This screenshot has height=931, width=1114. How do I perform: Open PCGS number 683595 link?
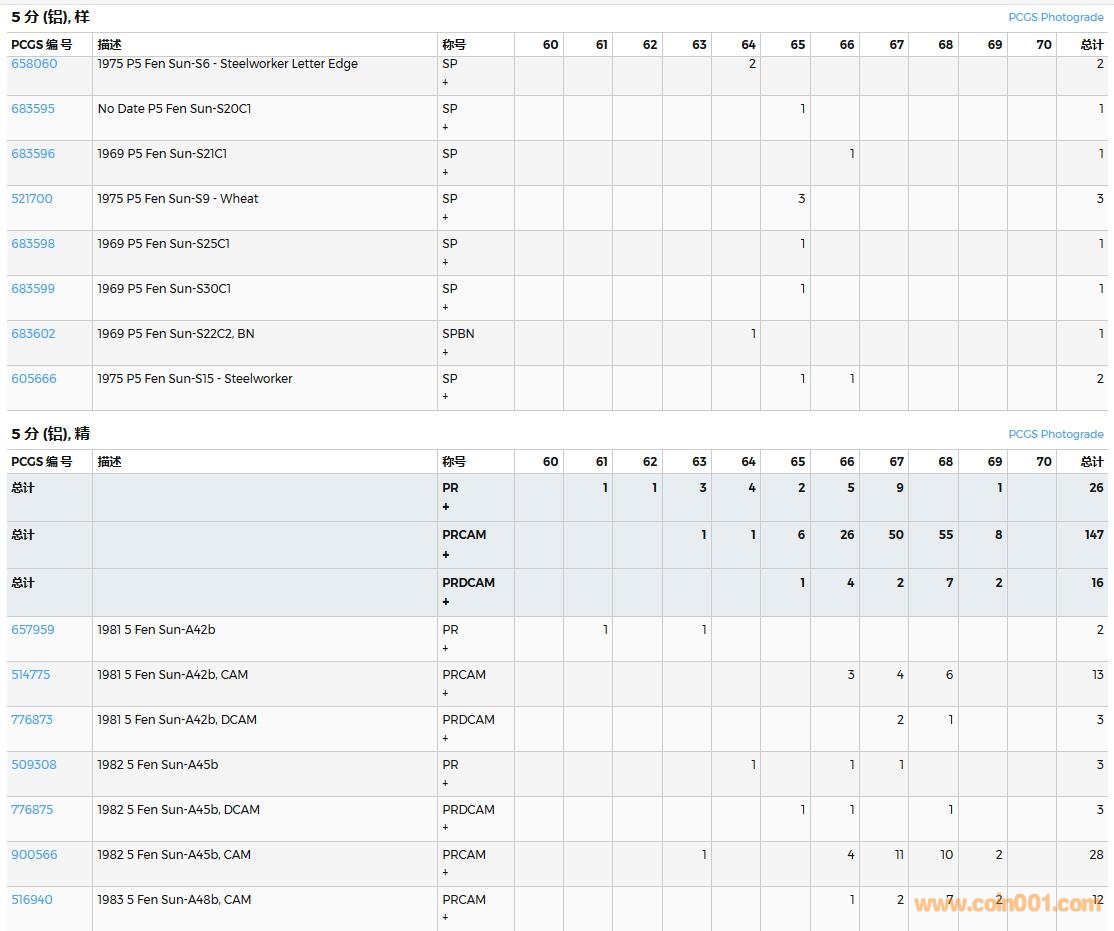pos(33,109)
